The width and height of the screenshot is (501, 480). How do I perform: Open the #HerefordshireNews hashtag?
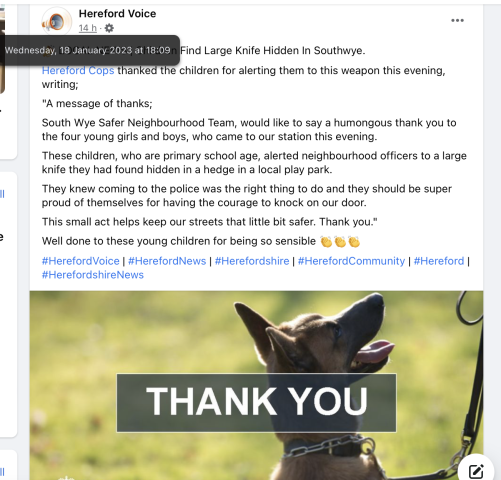click(x=93, y=275)
